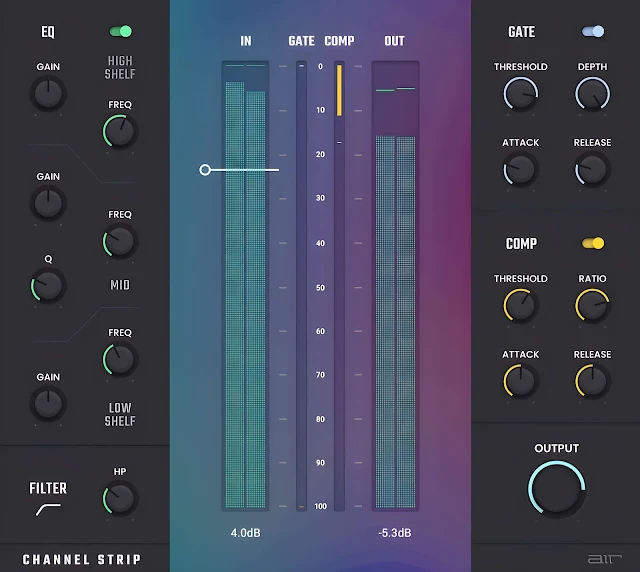This screenshot has width=640, height=572.
Task: Click the Low Shelf GAIN knob
Action: pyautogui.click(x=48, y=404)
